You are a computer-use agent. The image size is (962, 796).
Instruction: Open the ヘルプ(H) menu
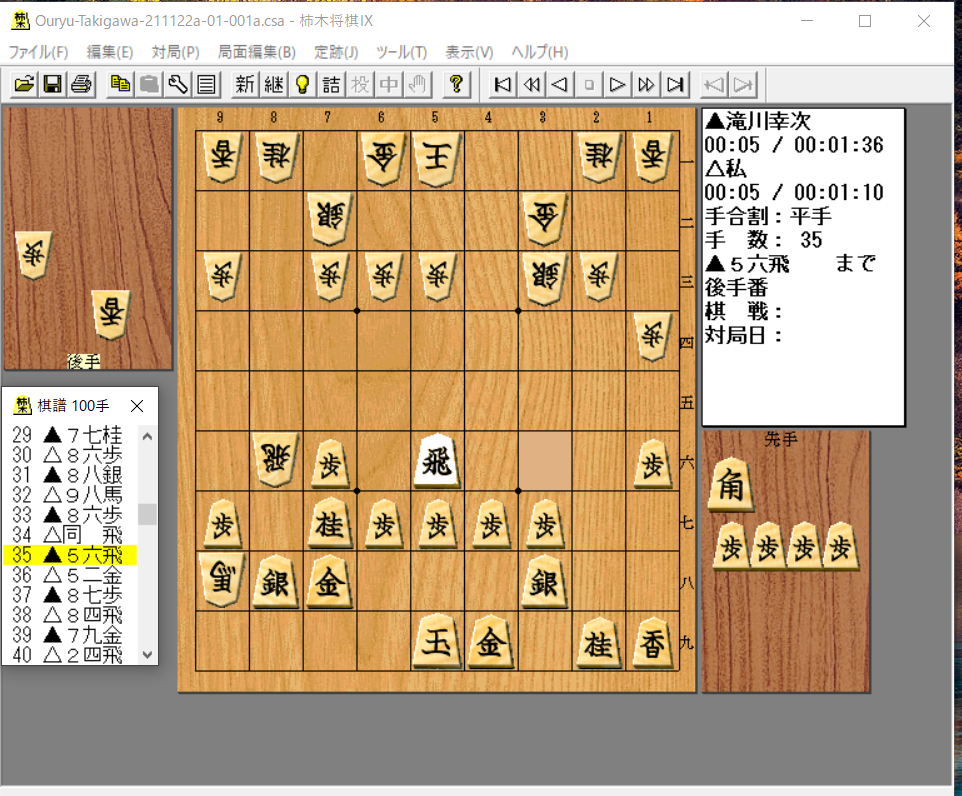pos(540,52)
